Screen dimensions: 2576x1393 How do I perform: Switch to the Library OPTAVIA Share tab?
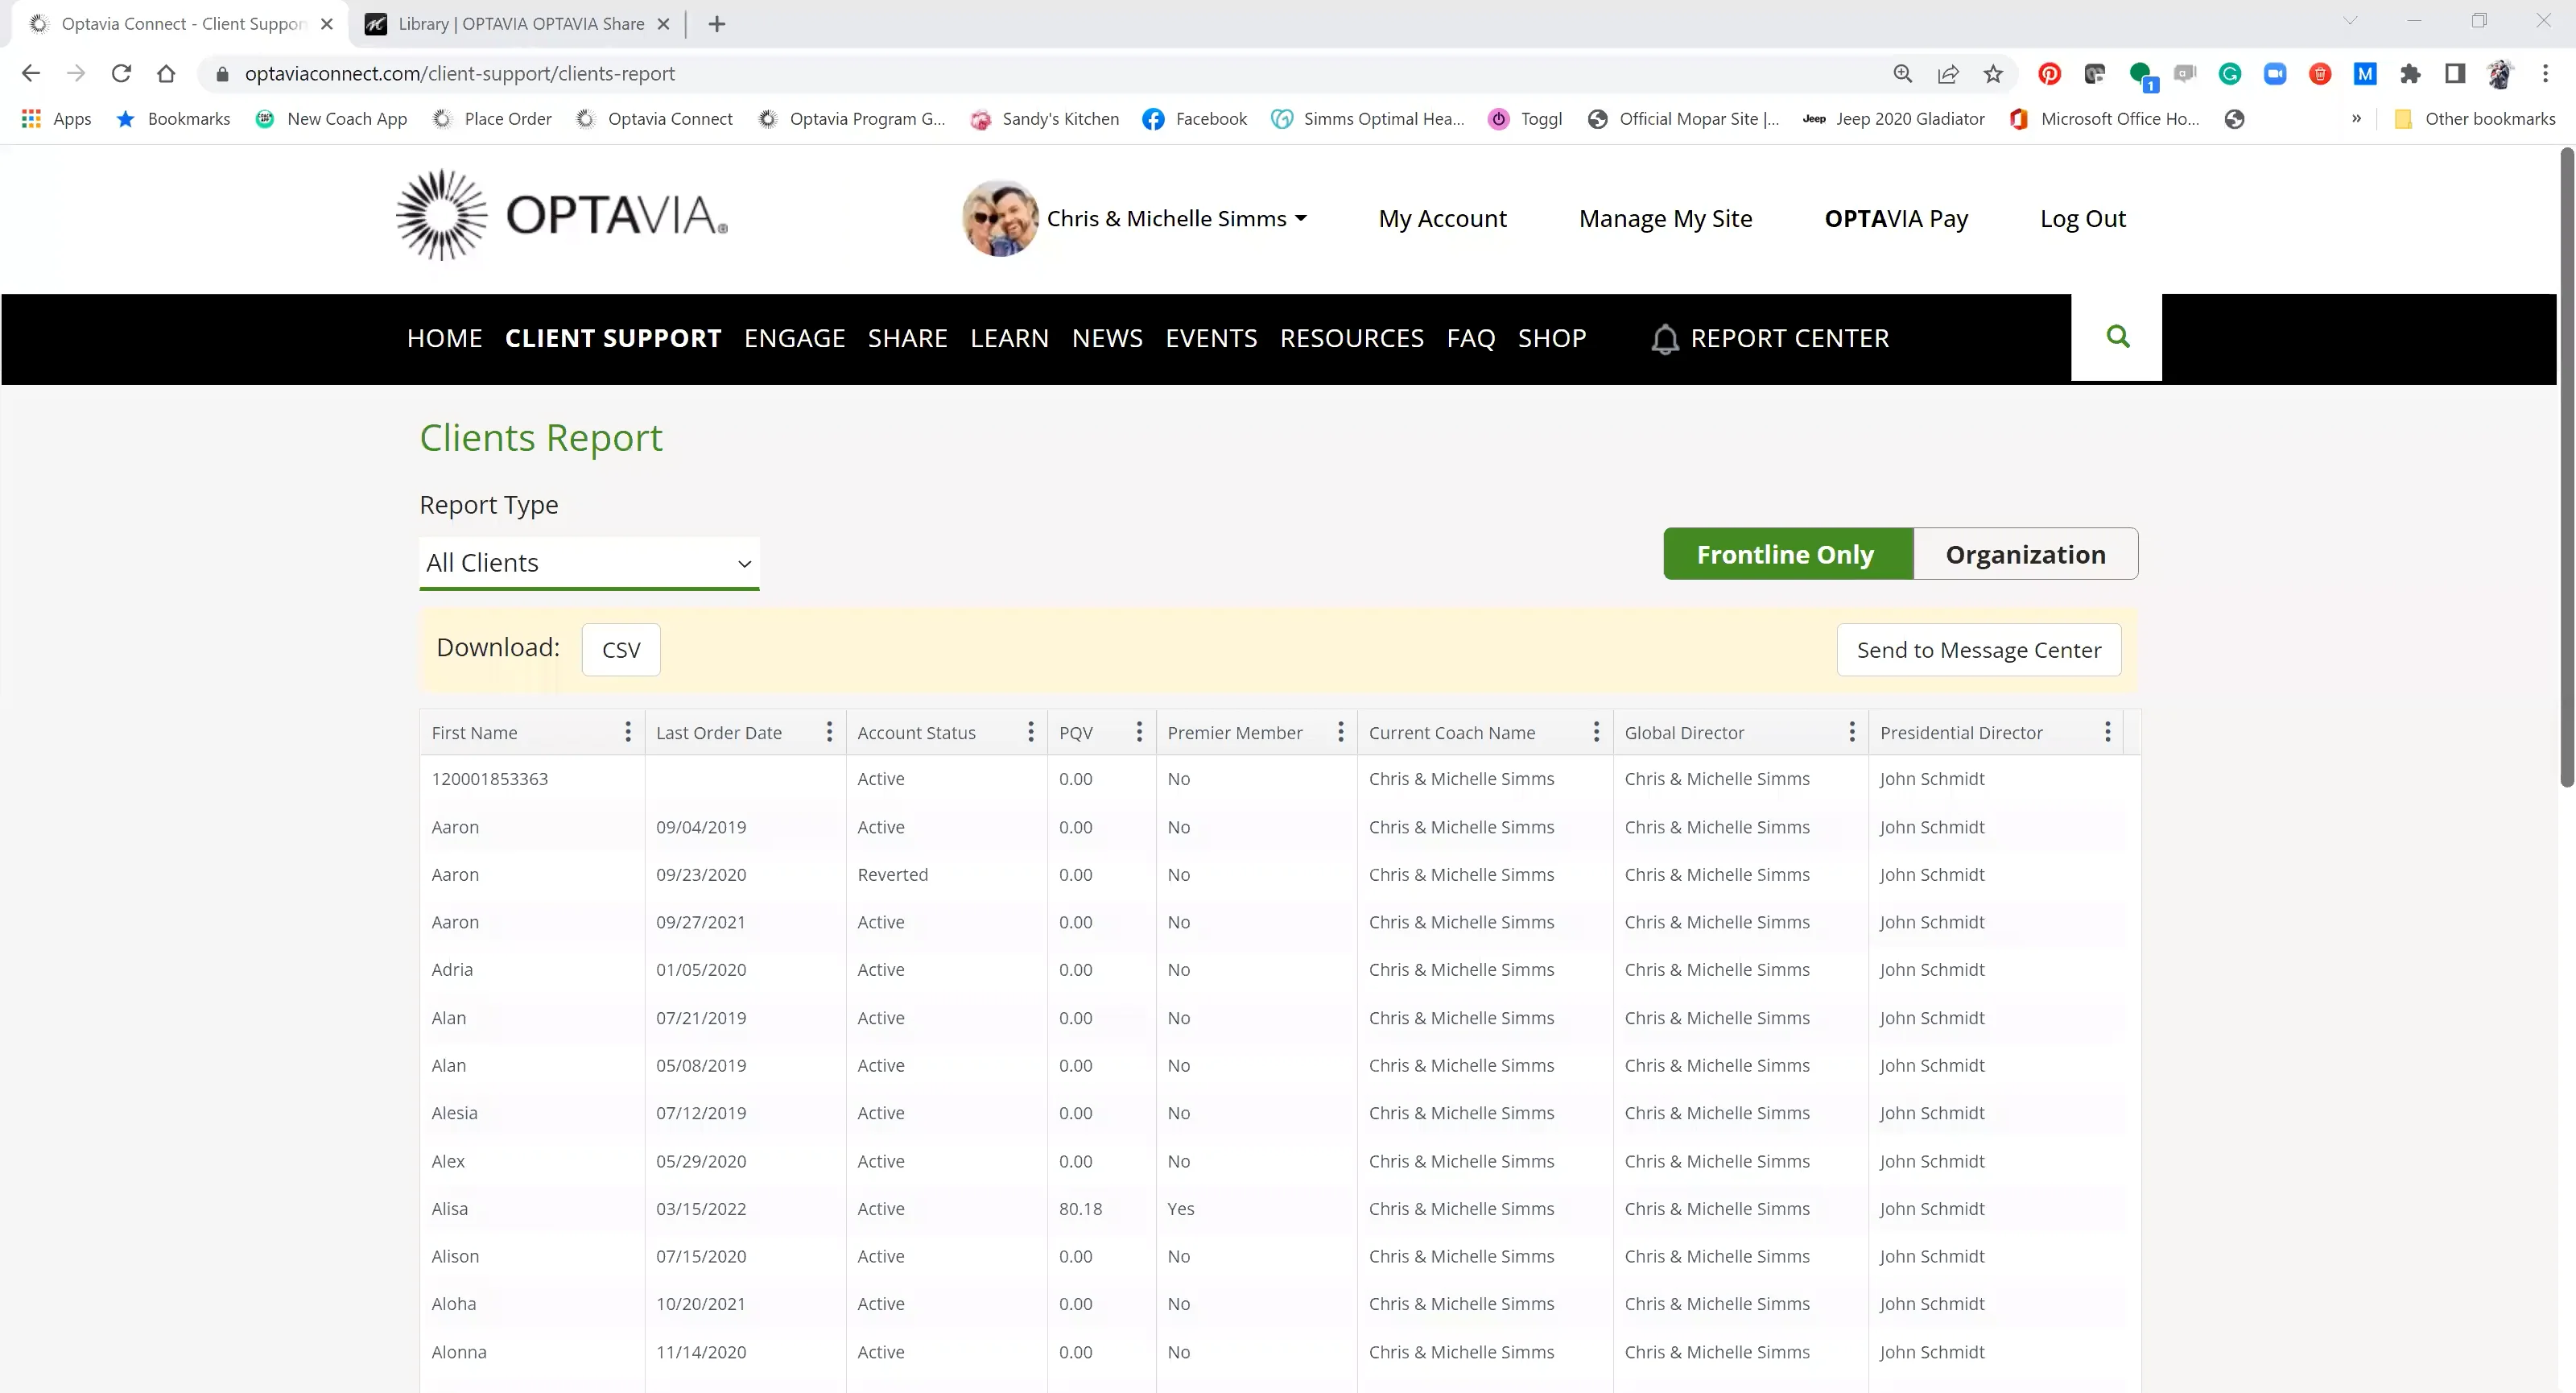(x=516, y=23)
